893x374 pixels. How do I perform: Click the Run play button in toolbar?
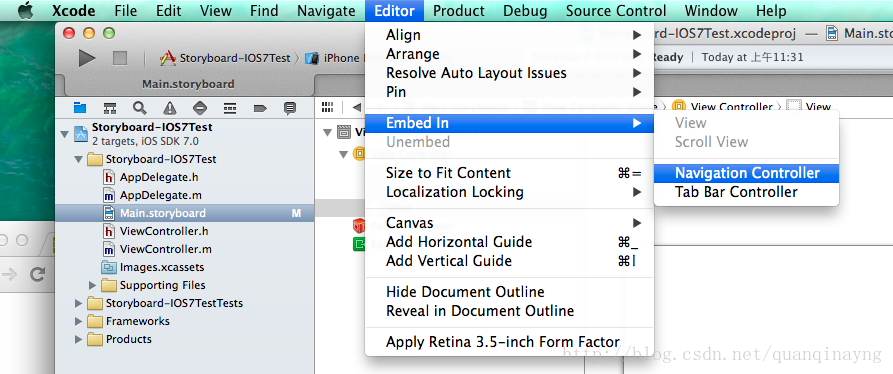point(87,57)
